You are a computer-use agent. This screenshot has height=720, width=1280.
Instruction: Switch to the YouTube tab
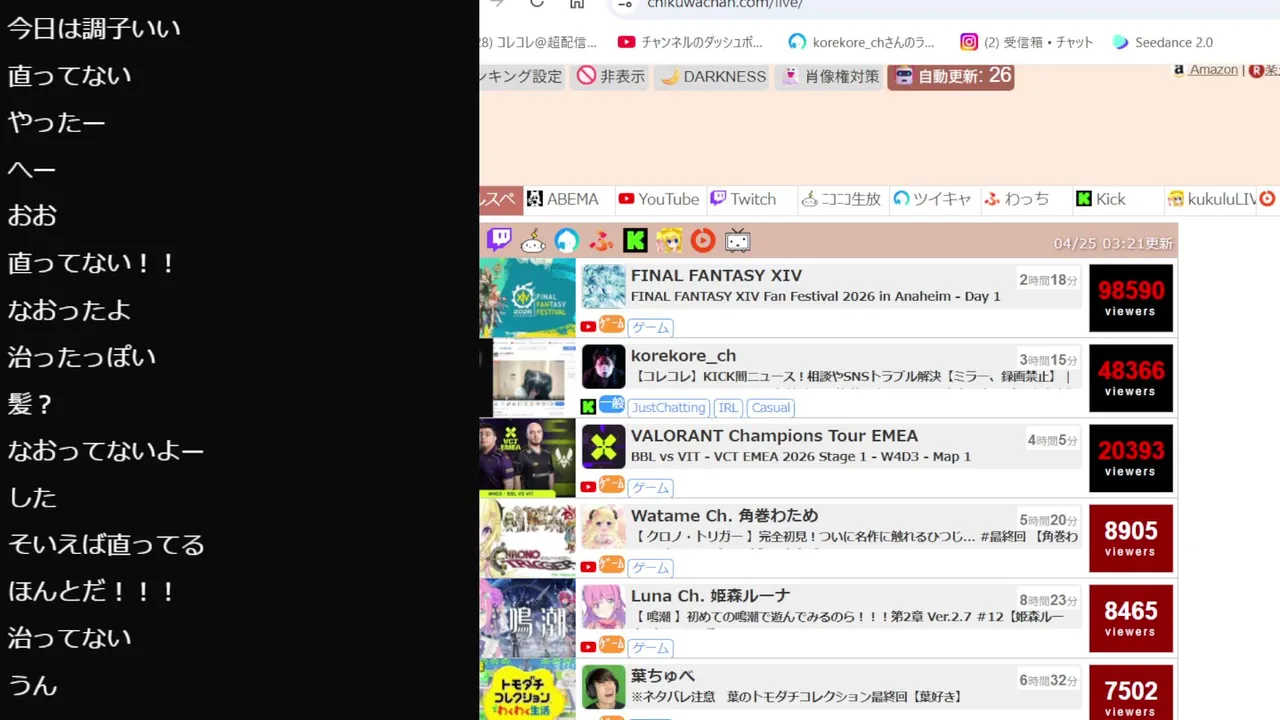point(658,199)
